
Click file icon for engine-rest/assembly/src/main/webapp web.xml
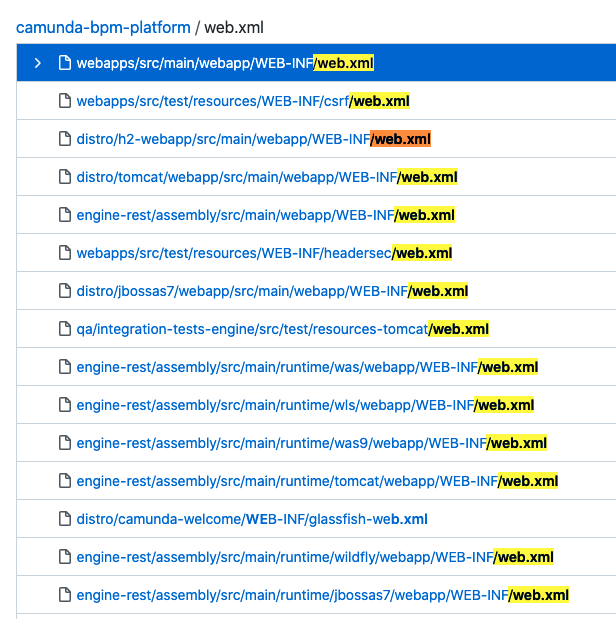point(65,215)
